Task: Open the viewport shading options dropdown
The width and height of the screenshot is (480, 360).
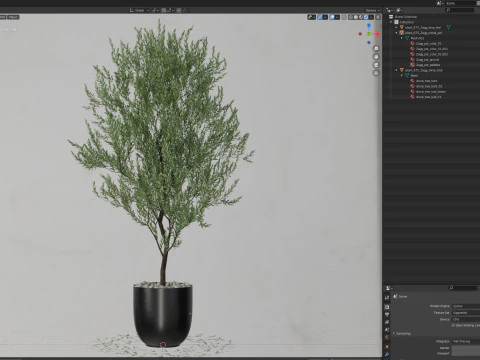Action: tap(371, 17)
